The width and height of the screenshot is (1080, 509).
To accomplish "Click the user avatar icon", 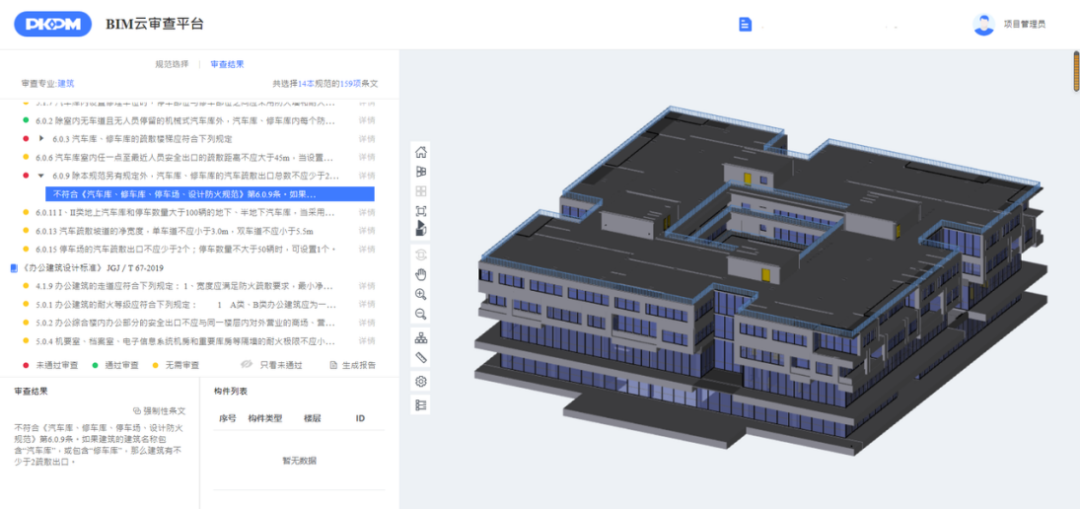I will (984, 24).
